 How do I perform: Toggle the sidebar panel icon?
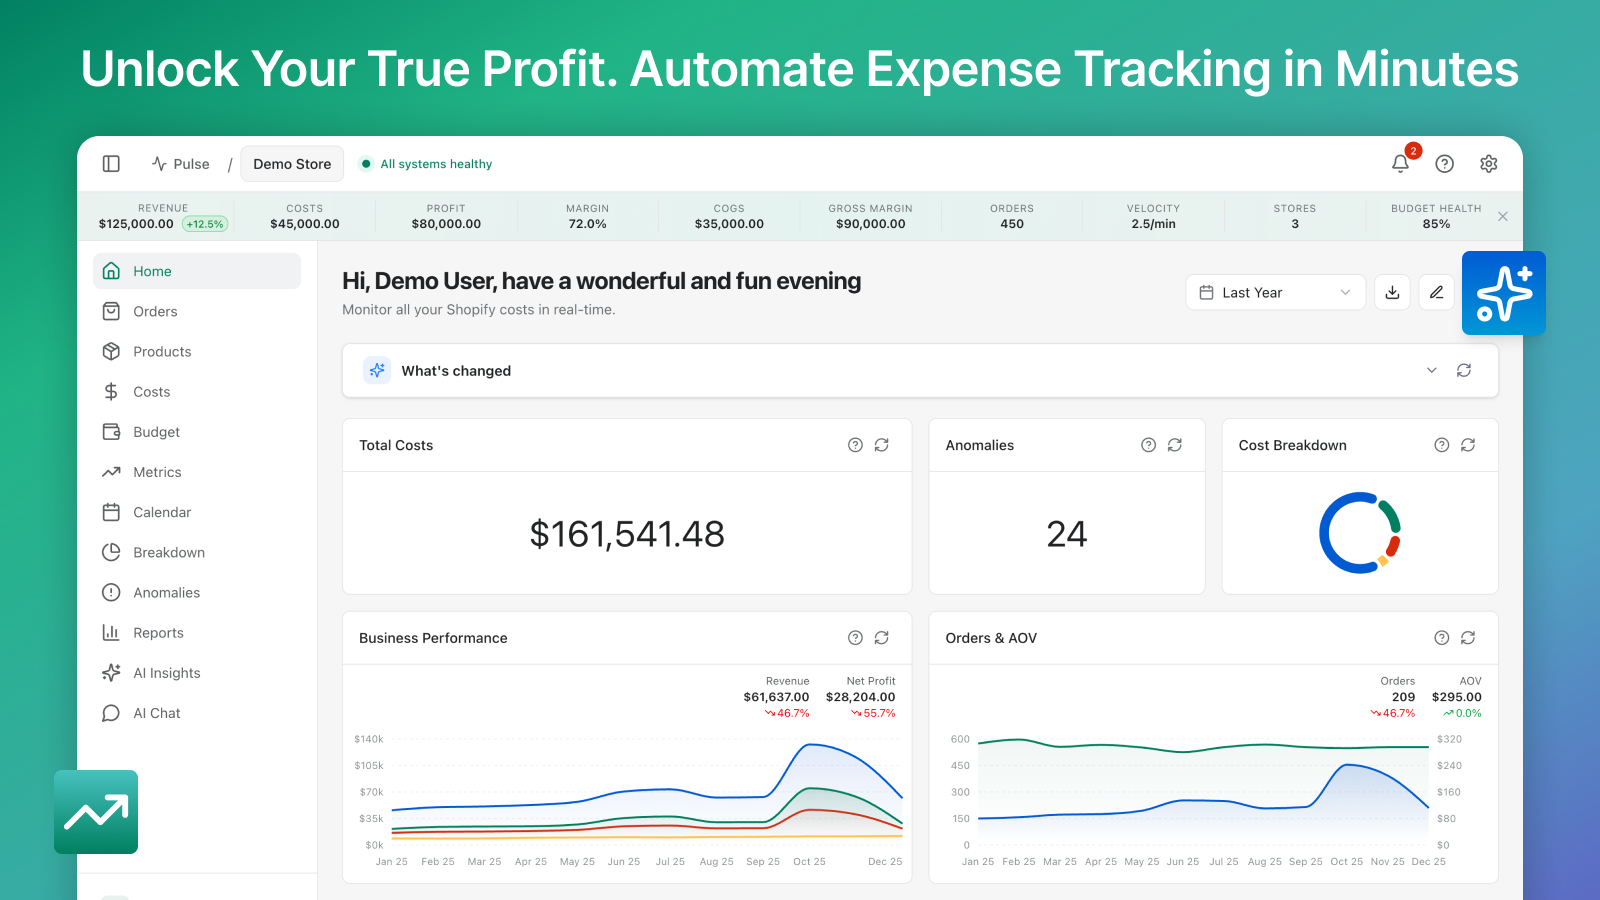click(x=111, y=164)
